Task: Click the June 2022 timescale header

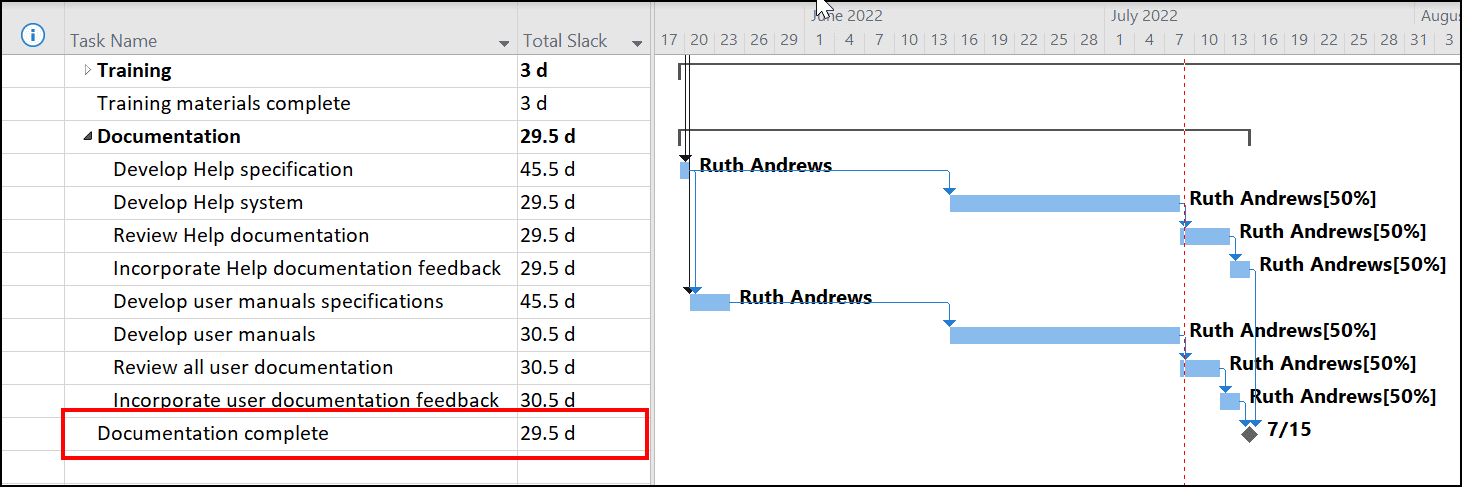Action: click(x=848, y=15)
